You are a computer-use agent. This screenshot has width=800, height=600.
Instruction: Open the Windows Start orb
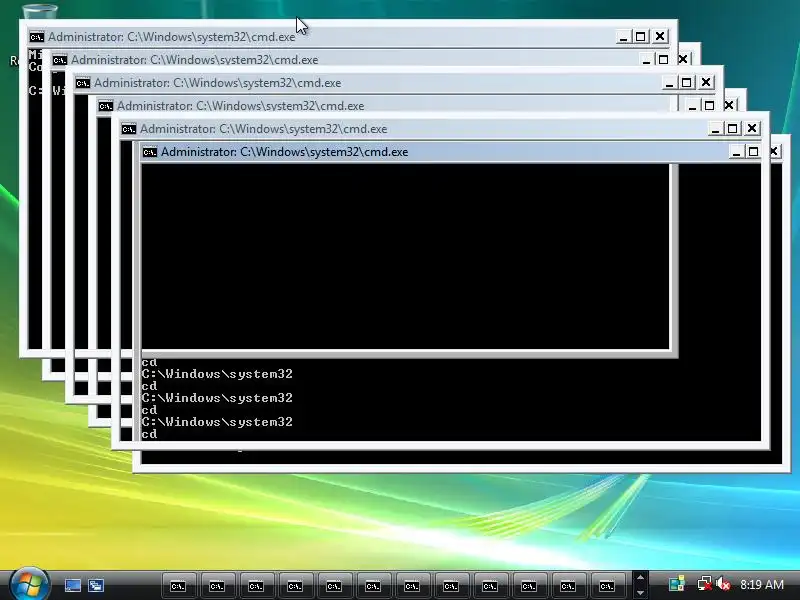click(30, 584)
